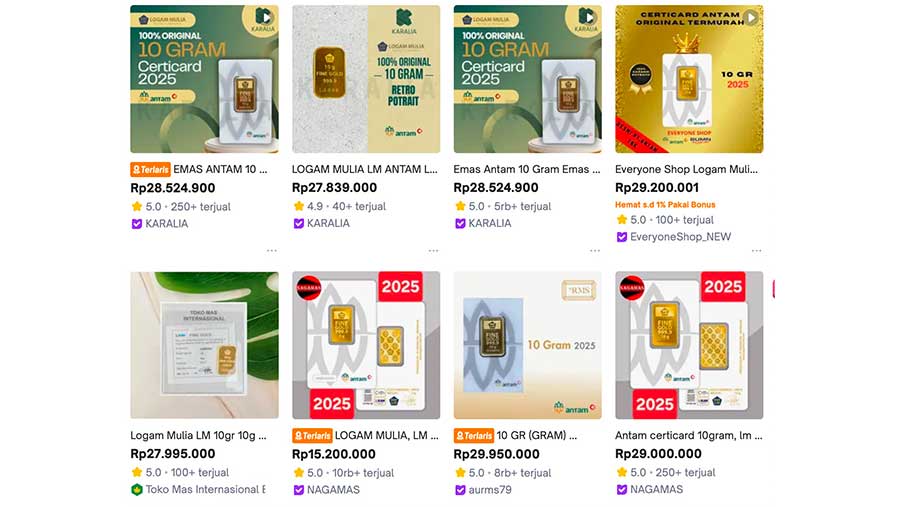The width and height of the screenshot is (900, 507).
Task: Visit KARALIA store under the Rp27.839.000 listing
Action: click(328, 223)
